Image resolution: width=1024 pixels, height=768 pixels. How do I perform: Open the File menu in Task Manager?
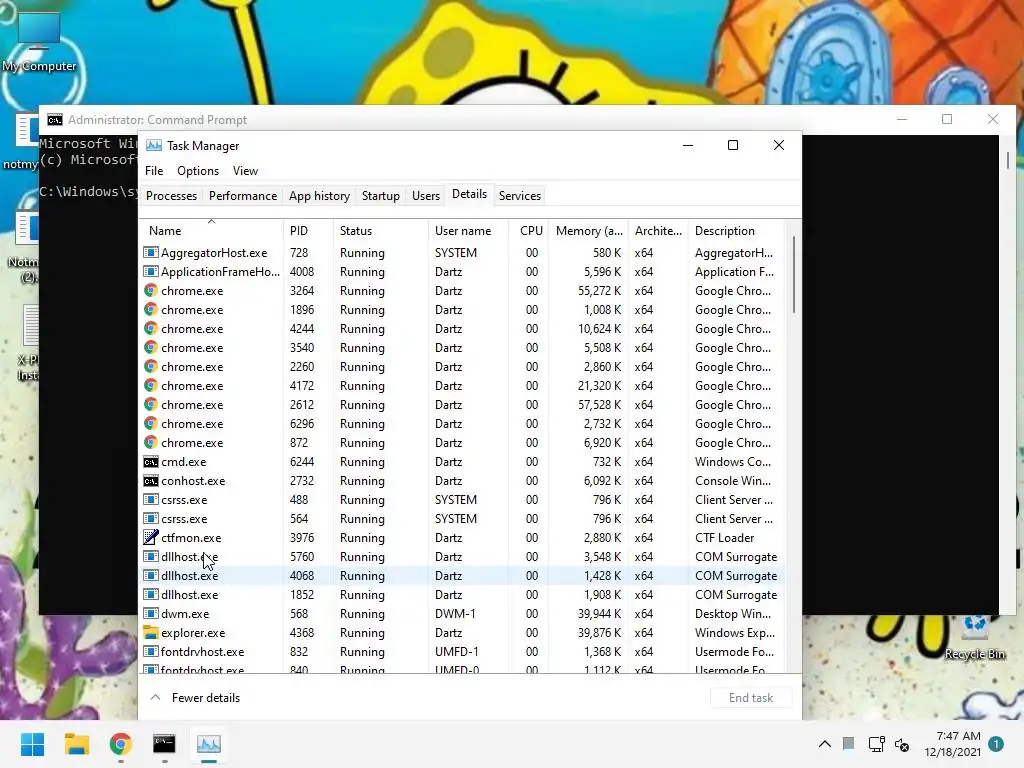point(154,170)
